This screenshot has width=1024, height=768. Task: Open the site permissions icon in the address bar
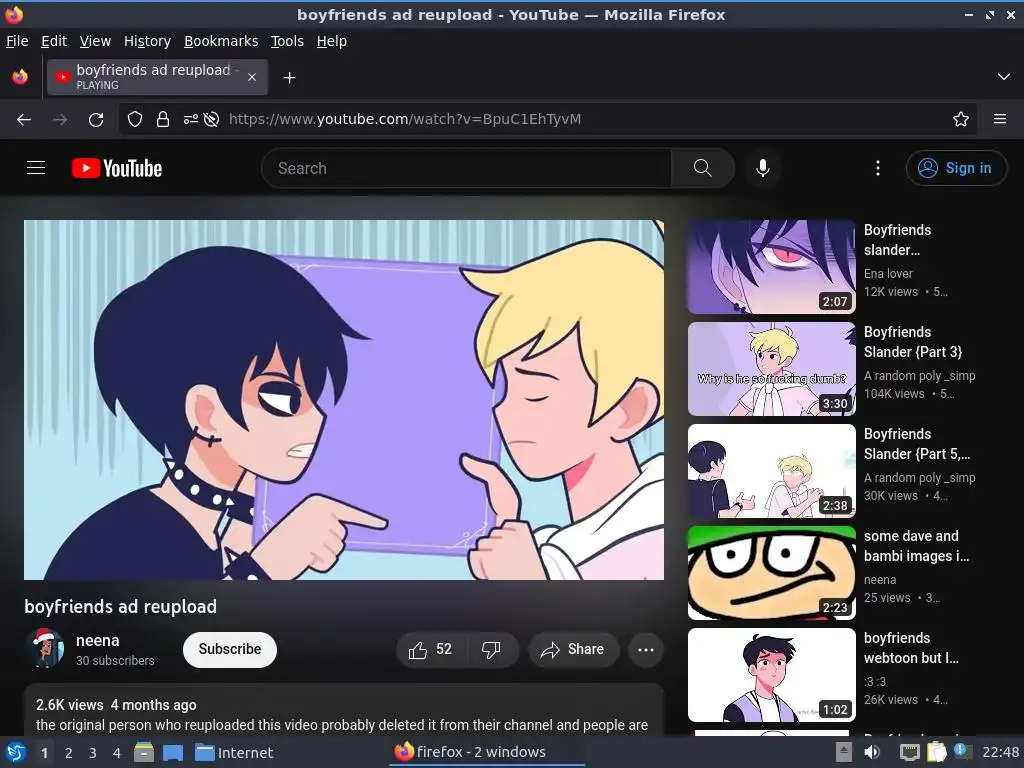coord(191,119)
